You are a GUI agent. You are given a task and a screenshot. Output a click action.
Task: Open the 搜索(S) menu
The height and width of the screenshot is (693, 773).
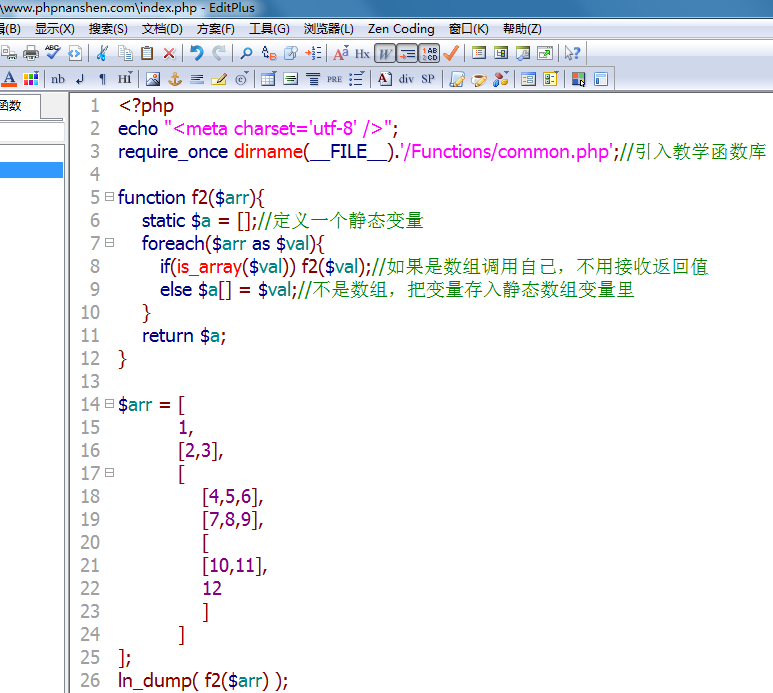108,29
